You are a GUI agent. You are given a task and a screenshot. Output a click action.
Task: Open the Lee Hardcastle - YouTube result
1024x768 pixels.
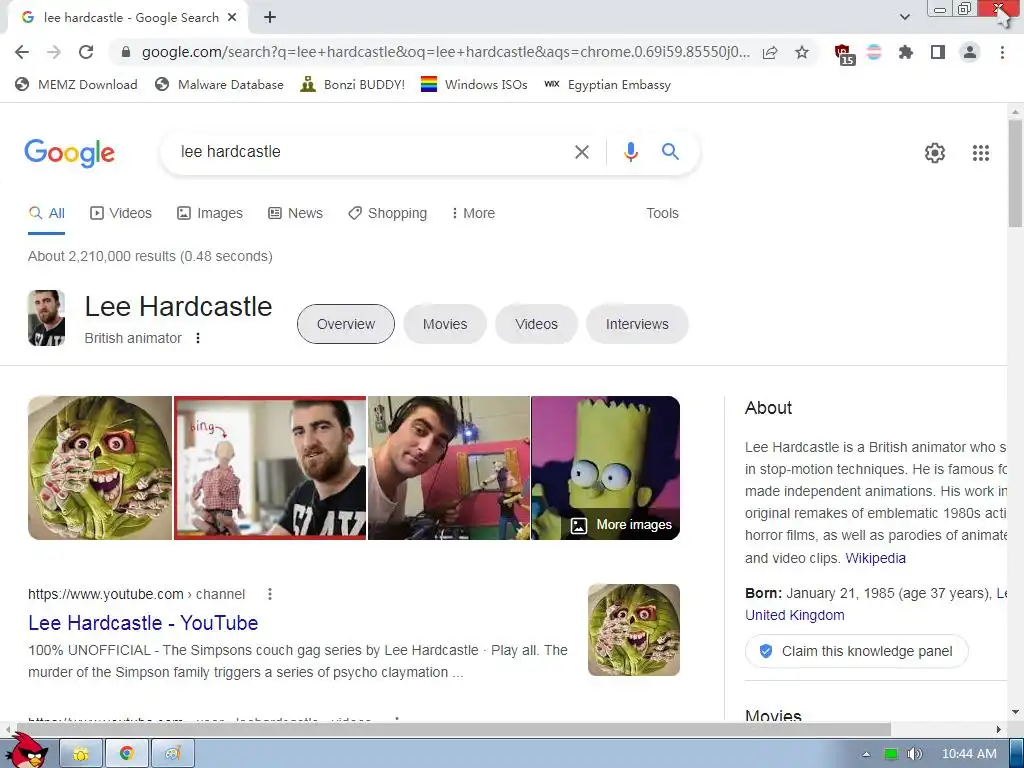point(143,623)
